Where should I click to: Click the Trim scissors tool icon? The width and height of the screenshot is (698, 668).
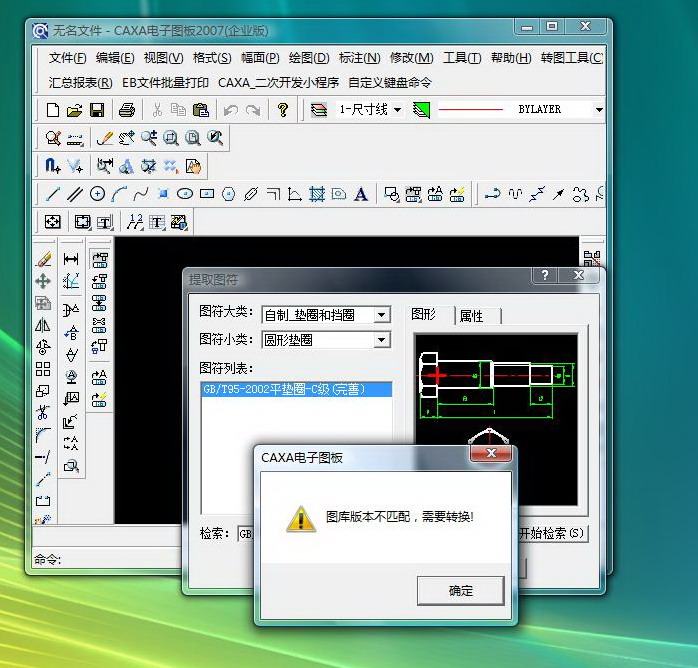43,413
